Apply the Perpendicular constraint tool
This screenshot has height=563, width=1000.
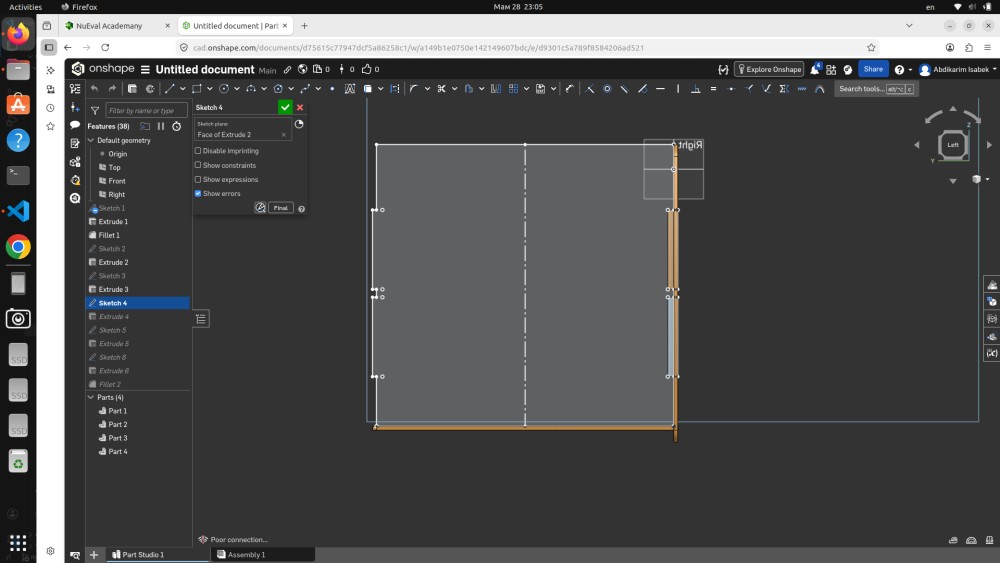[696, 89]
